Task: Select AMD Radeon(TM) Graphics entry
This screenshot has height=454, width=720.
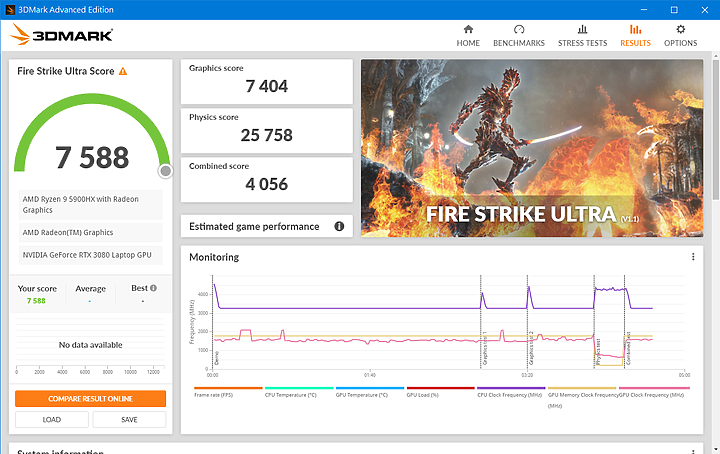Action: 90,232
